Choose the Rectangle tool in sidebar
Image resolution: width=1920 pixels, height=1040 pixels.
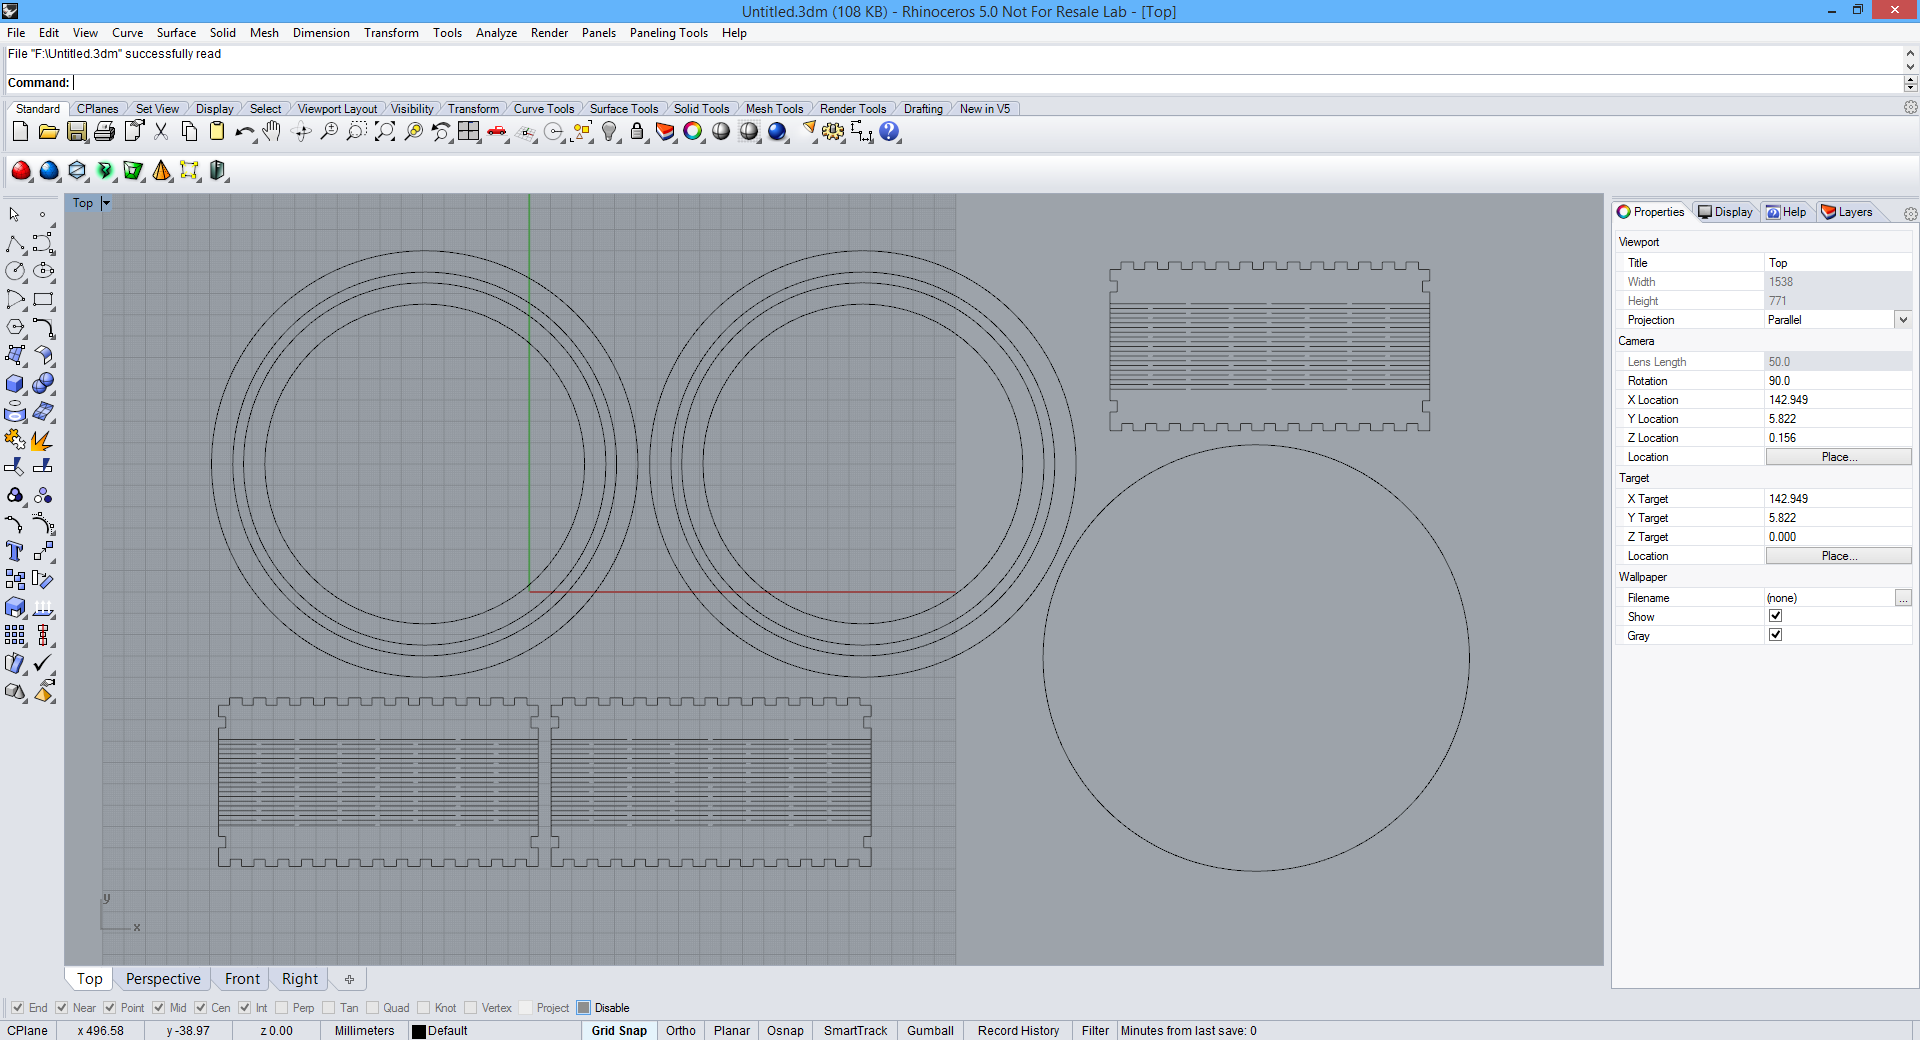[x=43, y=300]
